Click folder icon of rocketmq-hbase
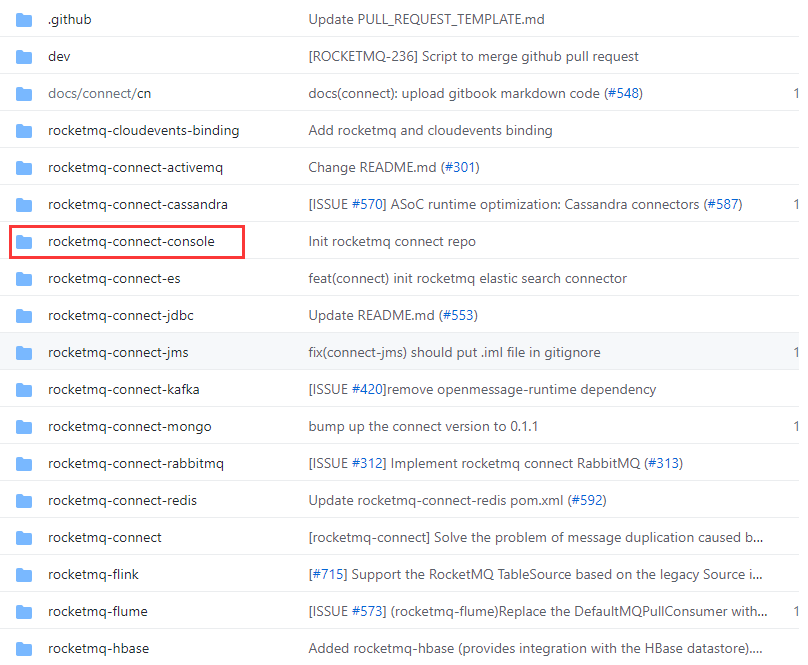 24,649
